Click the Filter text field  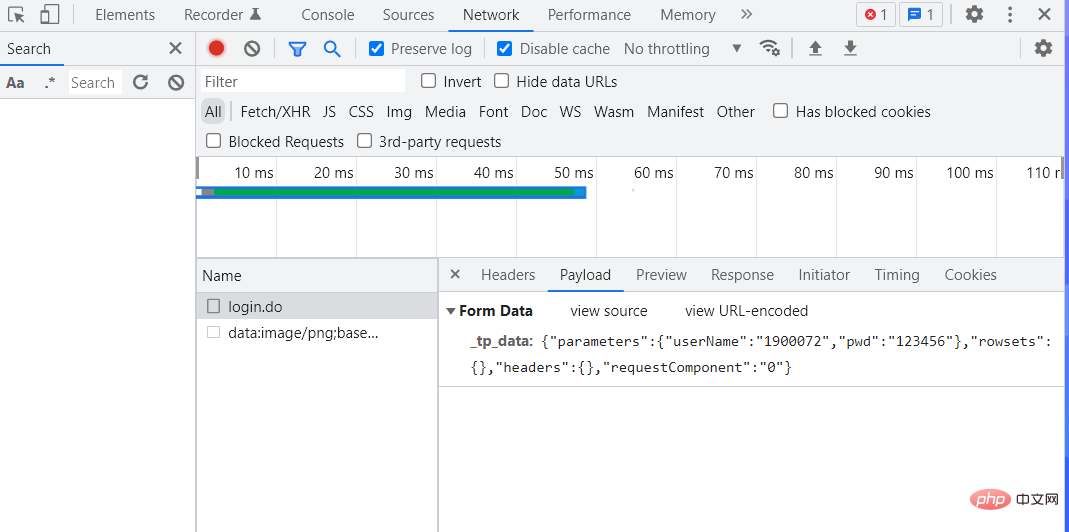coord(303,82)
